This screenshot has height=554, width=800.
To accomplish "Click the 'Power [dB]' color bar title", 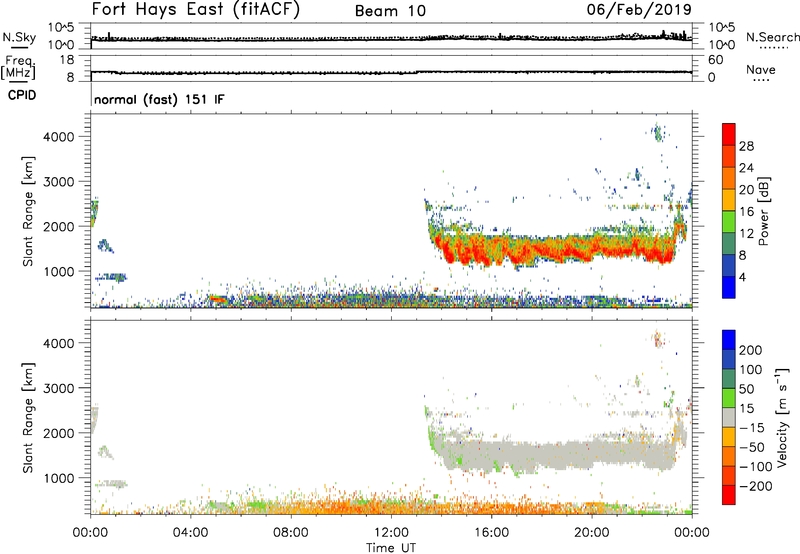I will (764, 211).
